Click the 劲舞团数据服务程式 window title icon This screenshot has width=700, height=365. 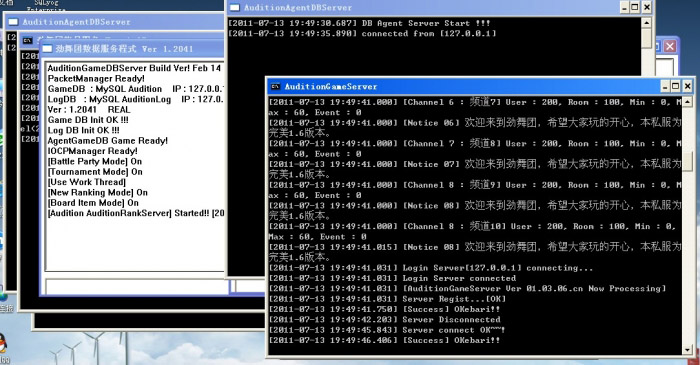(x=47, y=49)
